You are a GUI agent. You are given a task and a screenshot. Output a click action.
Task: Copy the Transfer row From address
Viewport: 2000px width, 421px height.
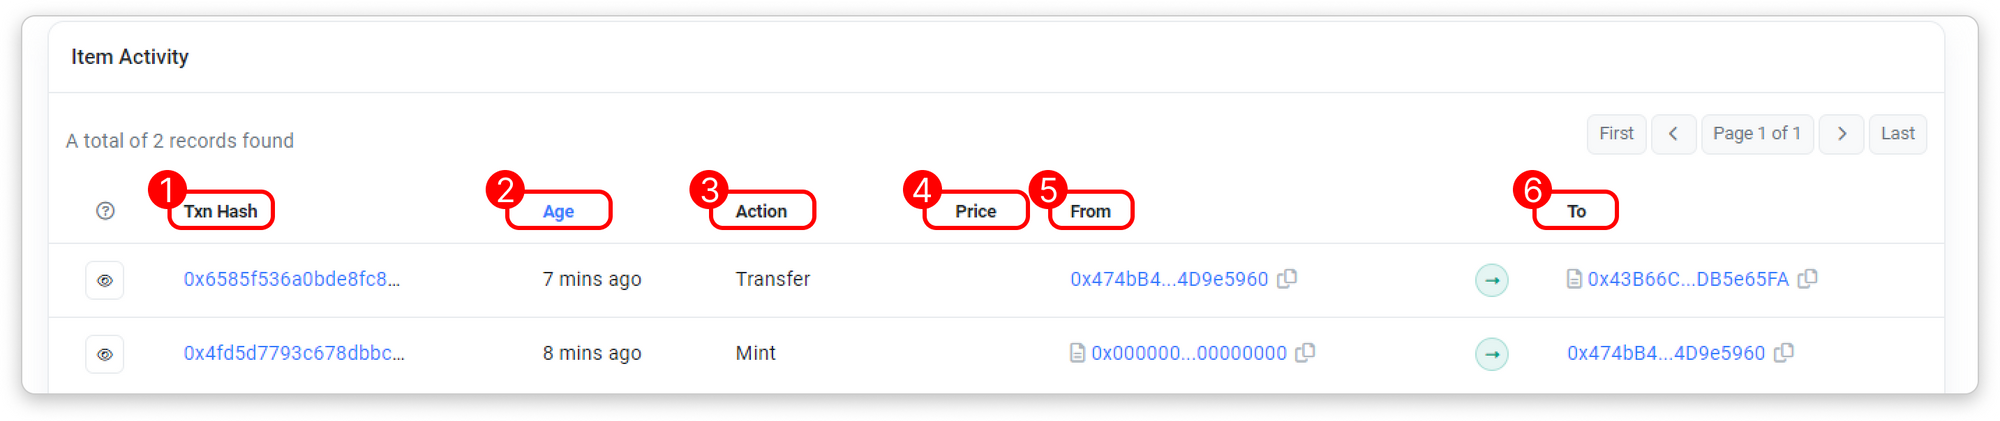click(1288, 279)
